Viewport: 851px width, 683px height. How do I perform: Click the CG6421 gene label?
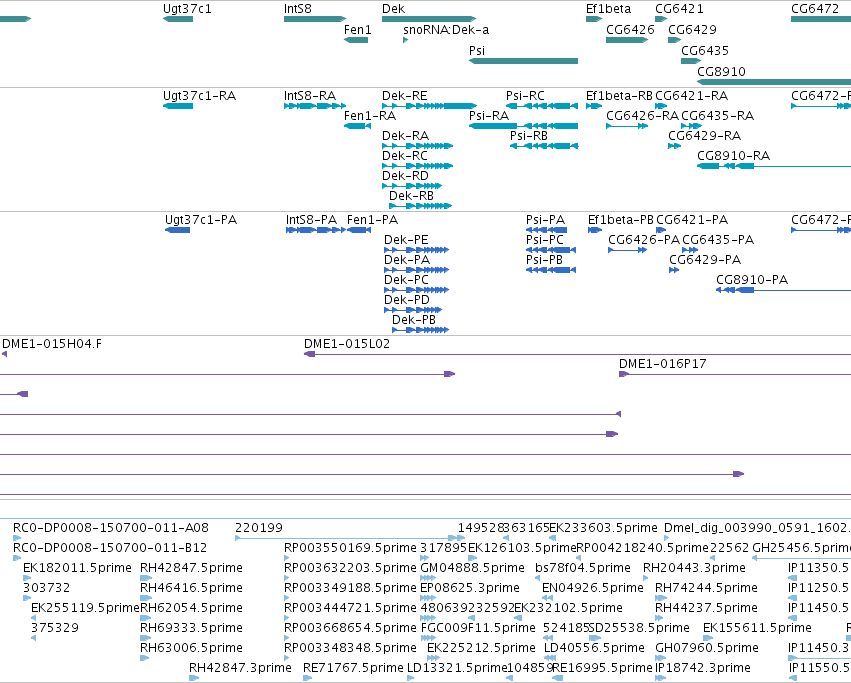(679, 9)
